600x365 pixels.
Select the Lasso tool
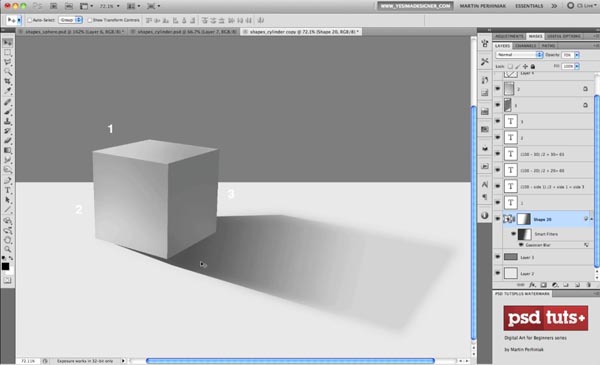pos(8,62)
